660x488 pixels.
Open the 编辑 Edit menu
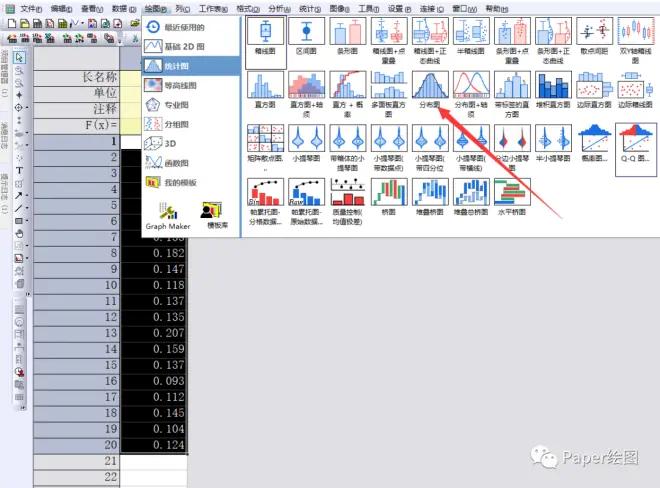click(x=61, y=8)
